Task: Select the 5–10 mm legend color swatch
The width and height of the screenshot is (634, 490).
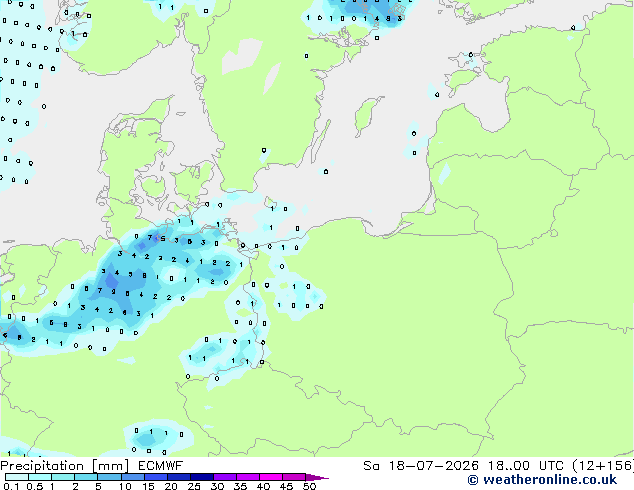Action: tap(110, 477)
